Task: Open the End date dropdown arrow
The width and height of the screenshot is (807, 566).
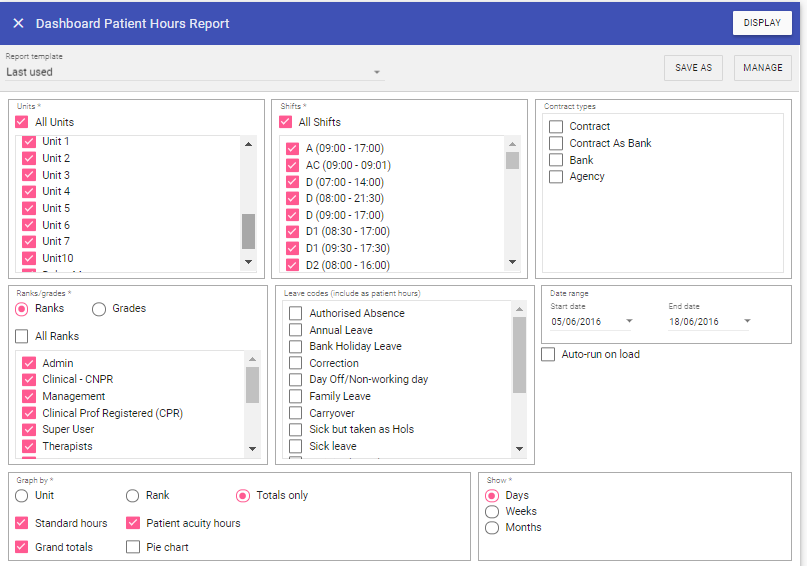Action: coord(747,322)
